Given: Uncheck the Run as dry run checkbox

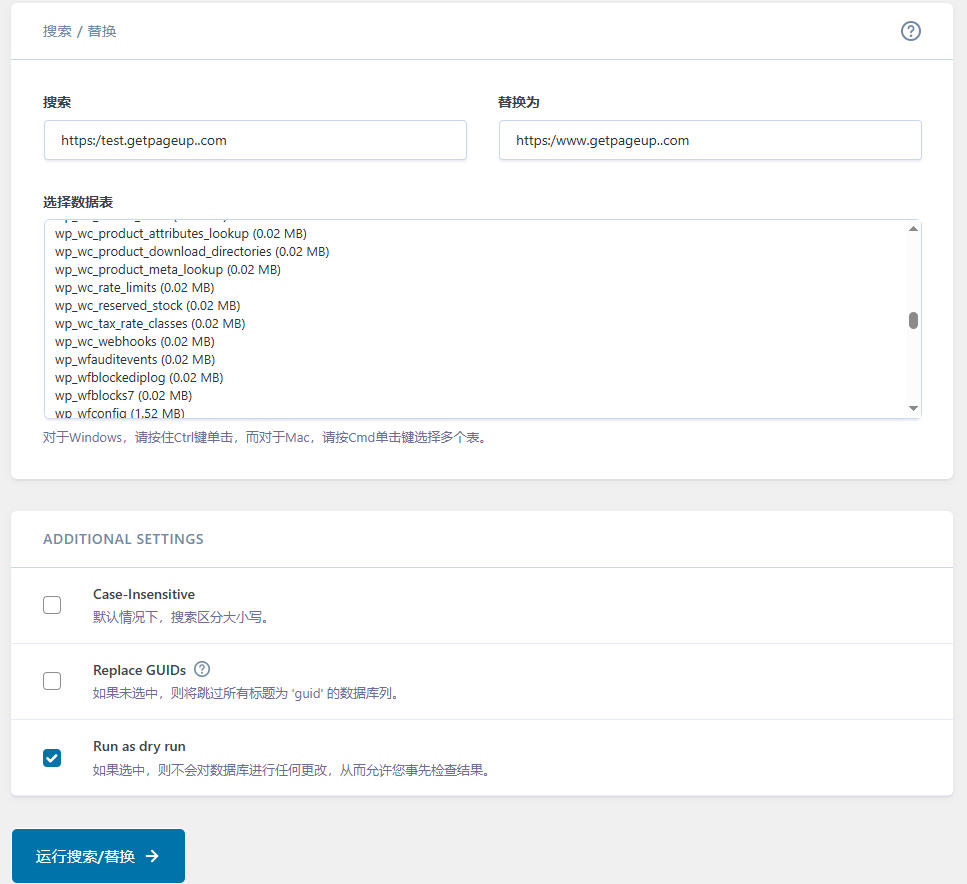Looking at the screenshot, I should coord(52,758).
